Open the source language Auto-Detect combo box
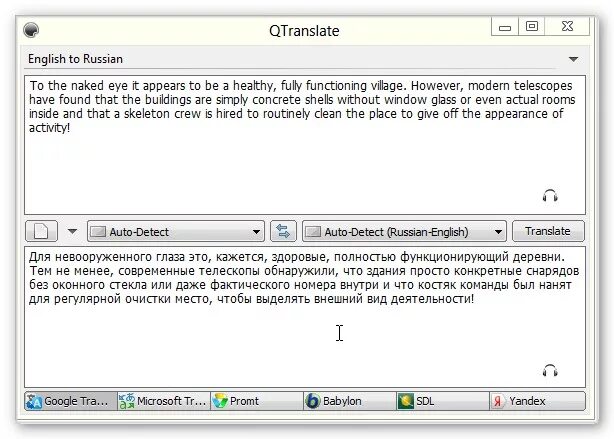This screenshot has height=439, width=614. click(176, 231)
